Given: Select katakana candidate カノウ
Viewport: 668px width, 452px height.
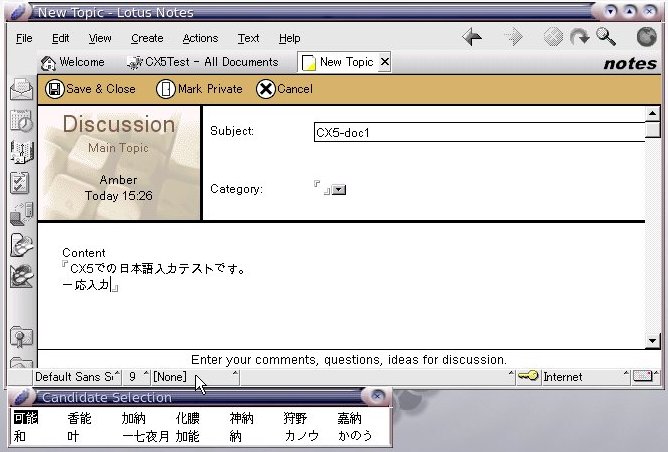Looking at the screenshot, I should click(x=301, y=436).
